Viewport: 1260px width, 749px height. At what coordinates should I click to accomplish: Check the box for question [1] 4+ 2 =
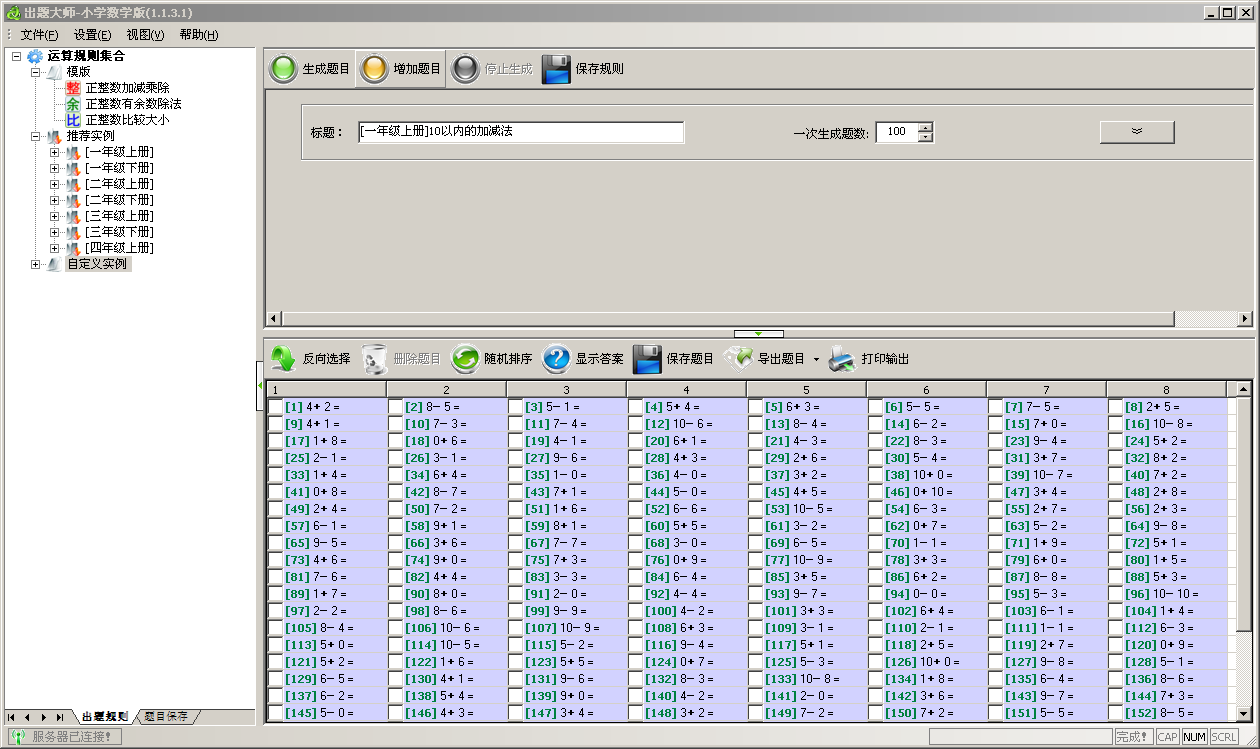pyautogui.click(x=276, y=407)
